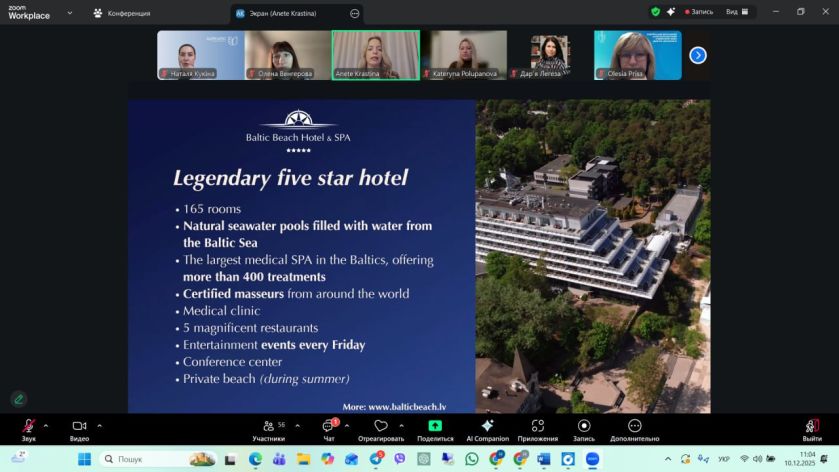This screenshot has width=839, height=472.
Task: Select Олена Венгерова's video thumbnail
Action: point(288,55)
